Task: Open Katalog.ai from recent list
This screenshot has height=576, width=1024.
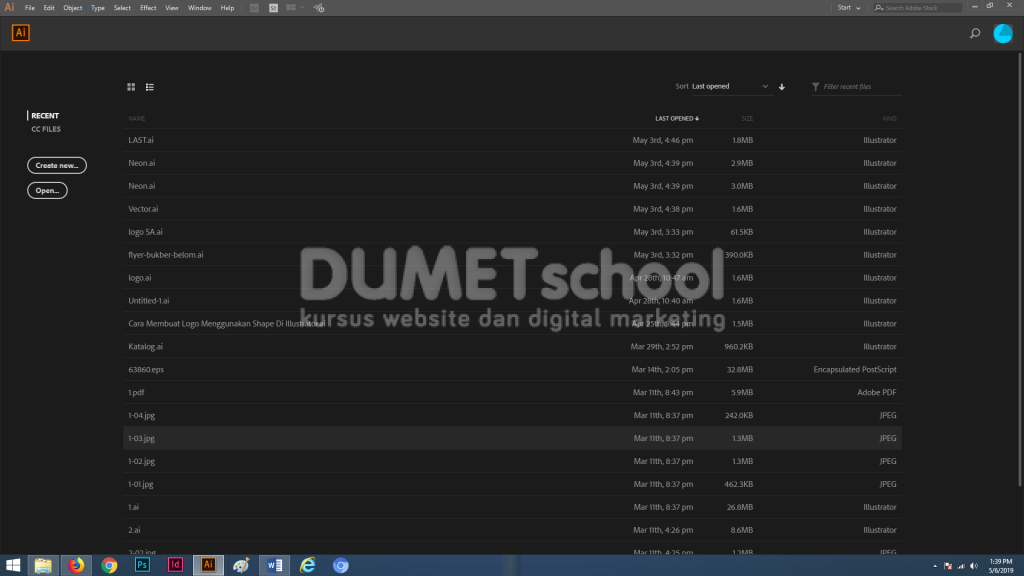Action: tap(512, 347)
